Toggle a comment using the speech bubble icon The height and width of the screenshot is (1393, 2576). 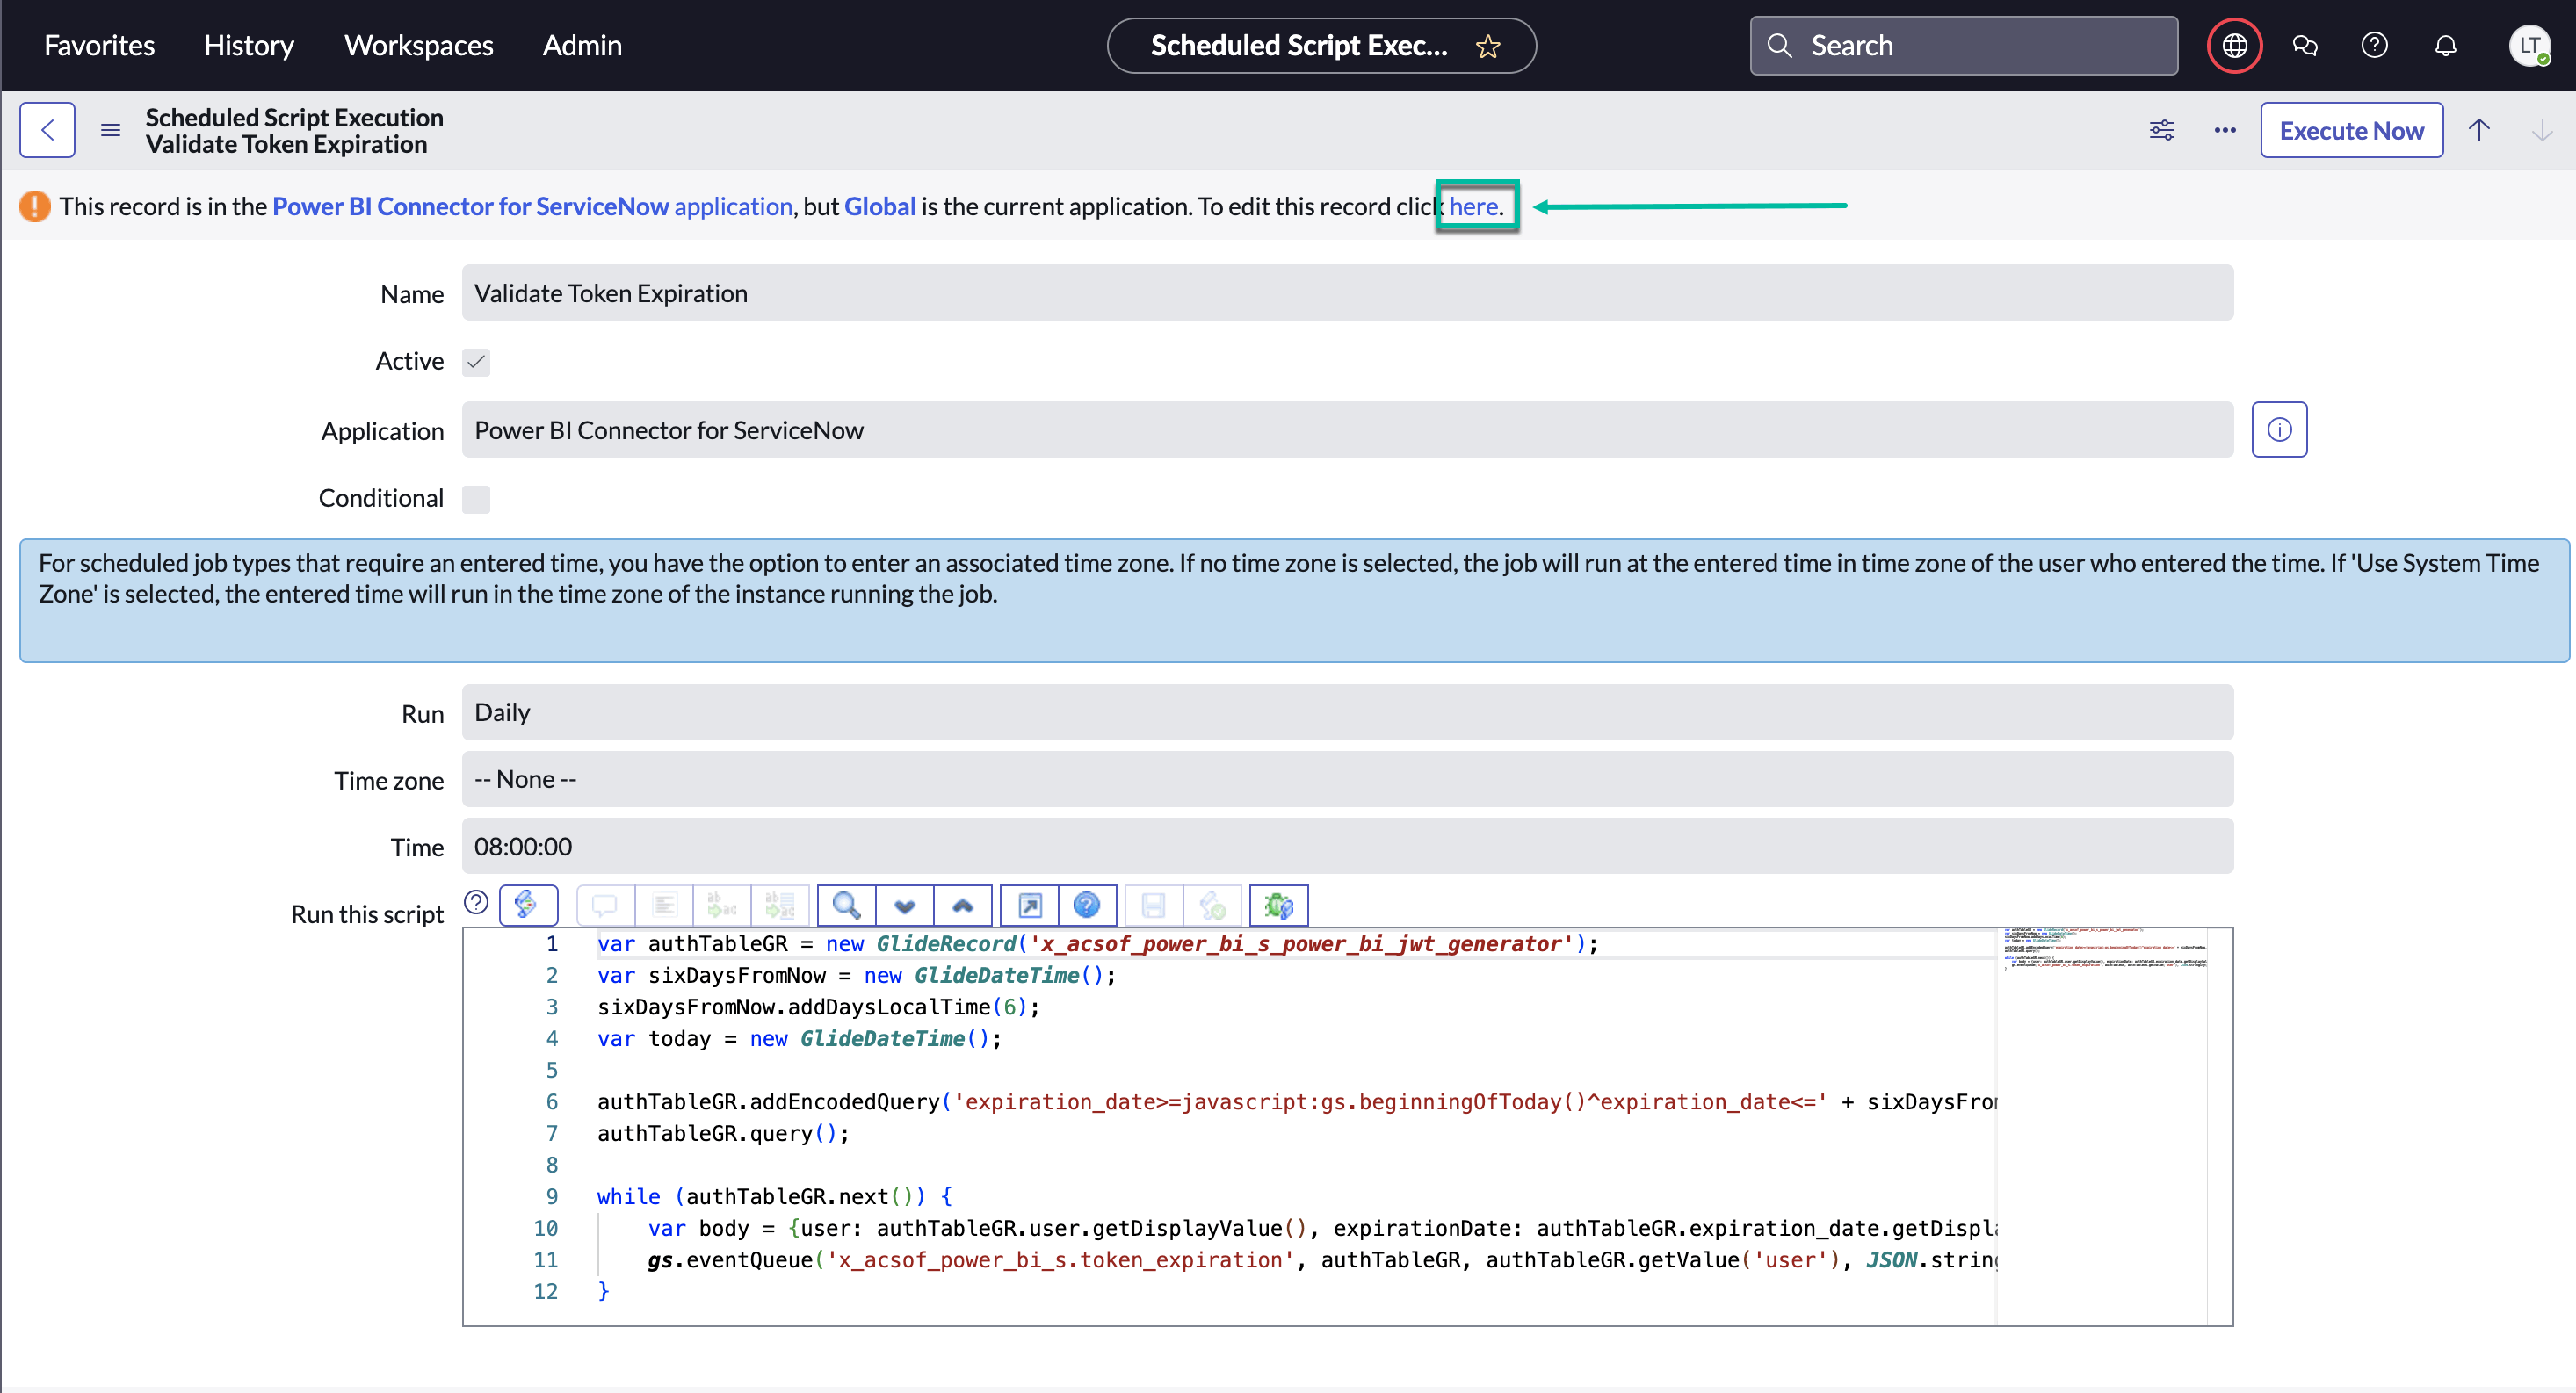[605, 905]
